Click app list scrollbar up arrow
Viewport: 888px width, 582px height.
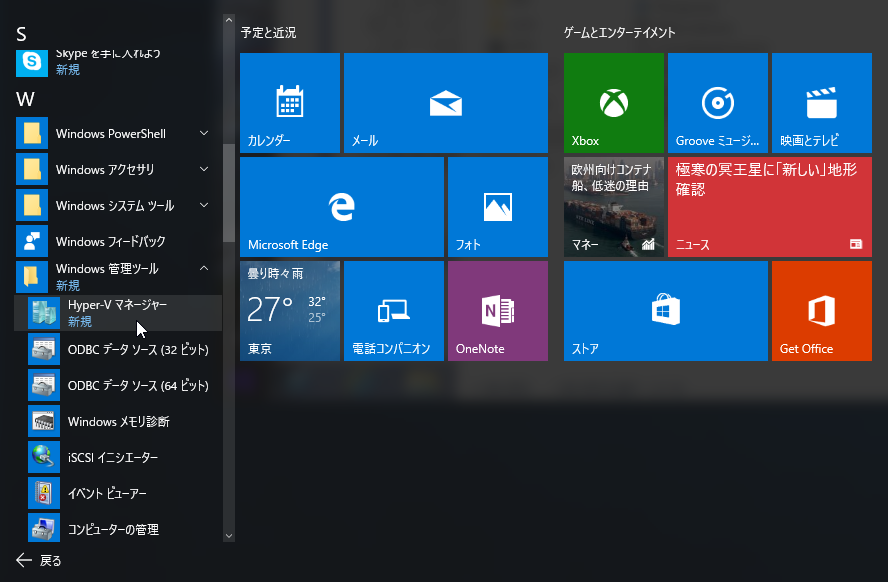point(229,20)
